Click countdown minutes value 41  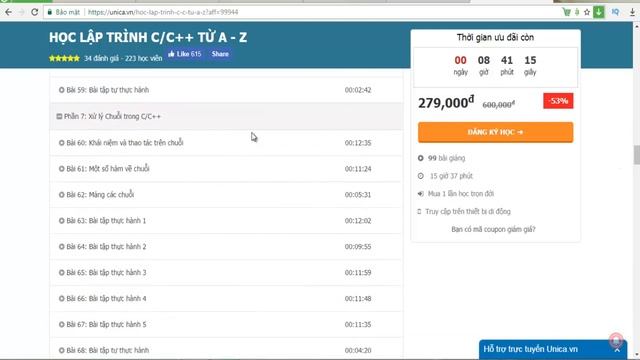coord(507,60)
